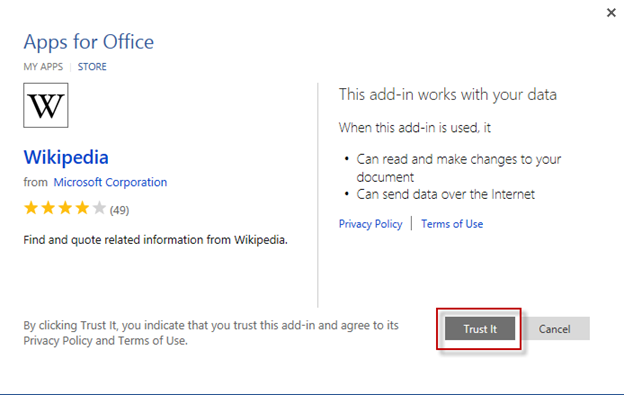
Task: Click the (49) review count
Action: (119, 210)
